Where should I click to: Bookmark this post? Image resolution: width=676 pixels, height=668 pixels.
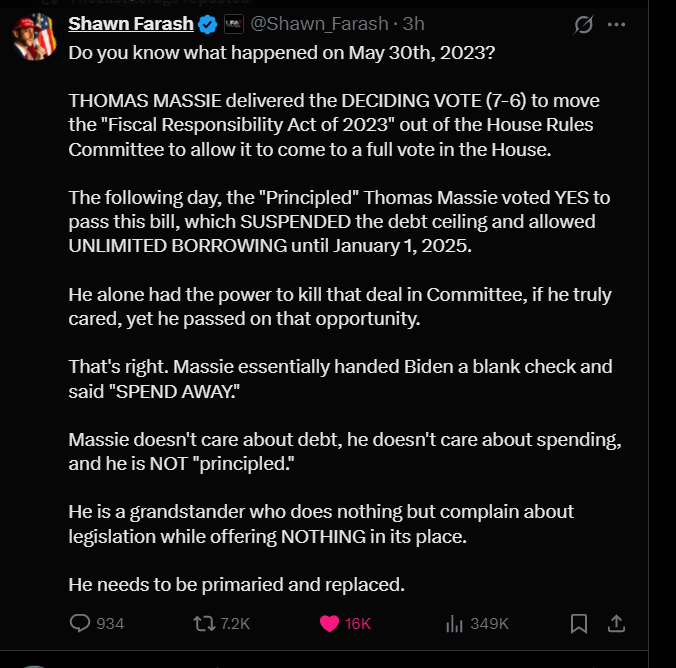(x=578, y=623)
